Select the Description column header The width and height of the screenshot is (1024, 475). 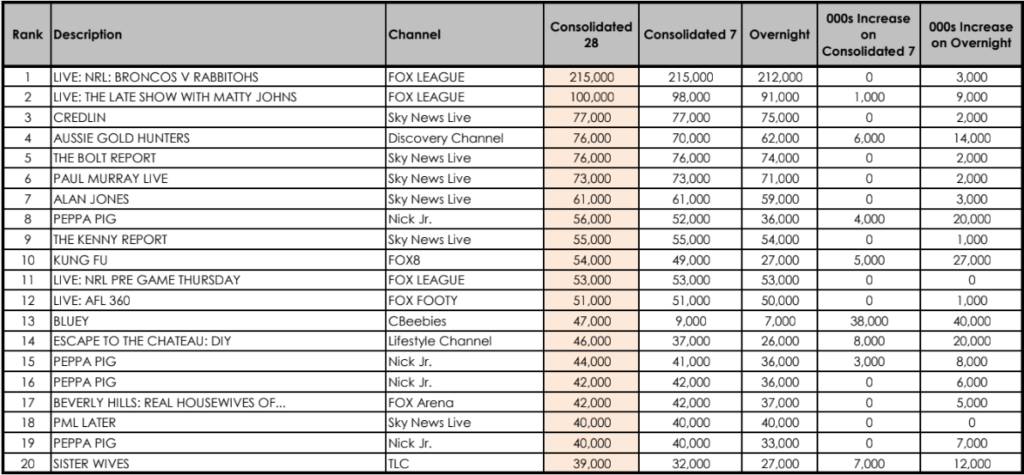tap(218, 35)
